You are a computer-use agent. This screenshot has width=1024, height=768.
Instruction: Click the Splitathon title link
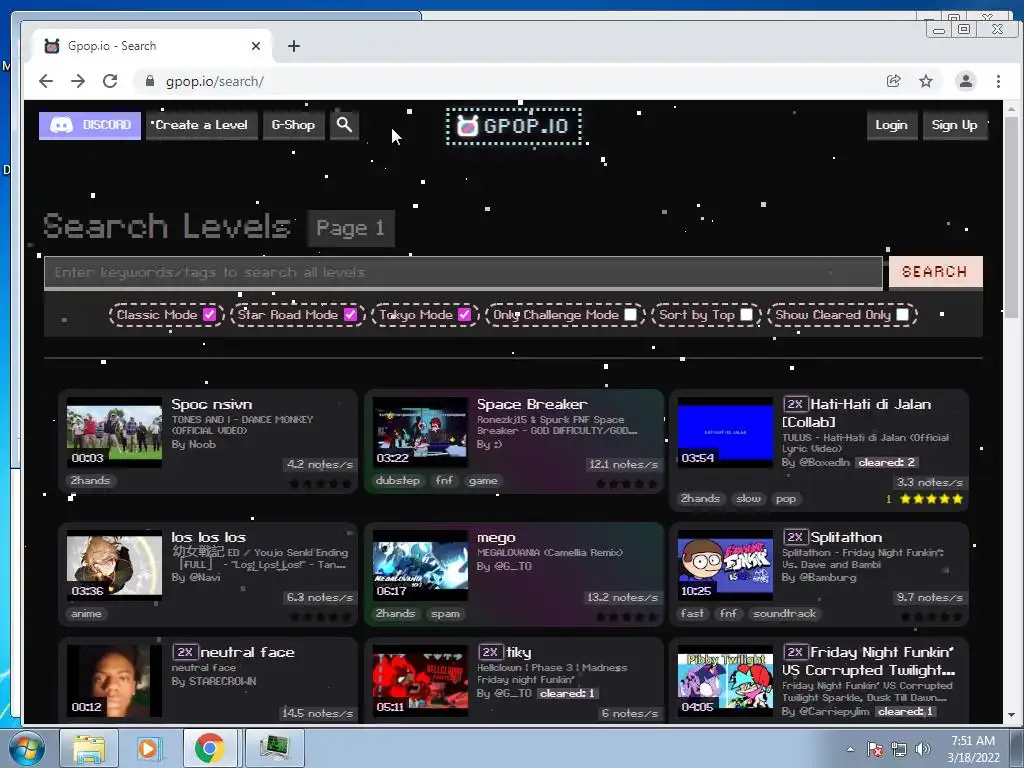pos(846,537)
